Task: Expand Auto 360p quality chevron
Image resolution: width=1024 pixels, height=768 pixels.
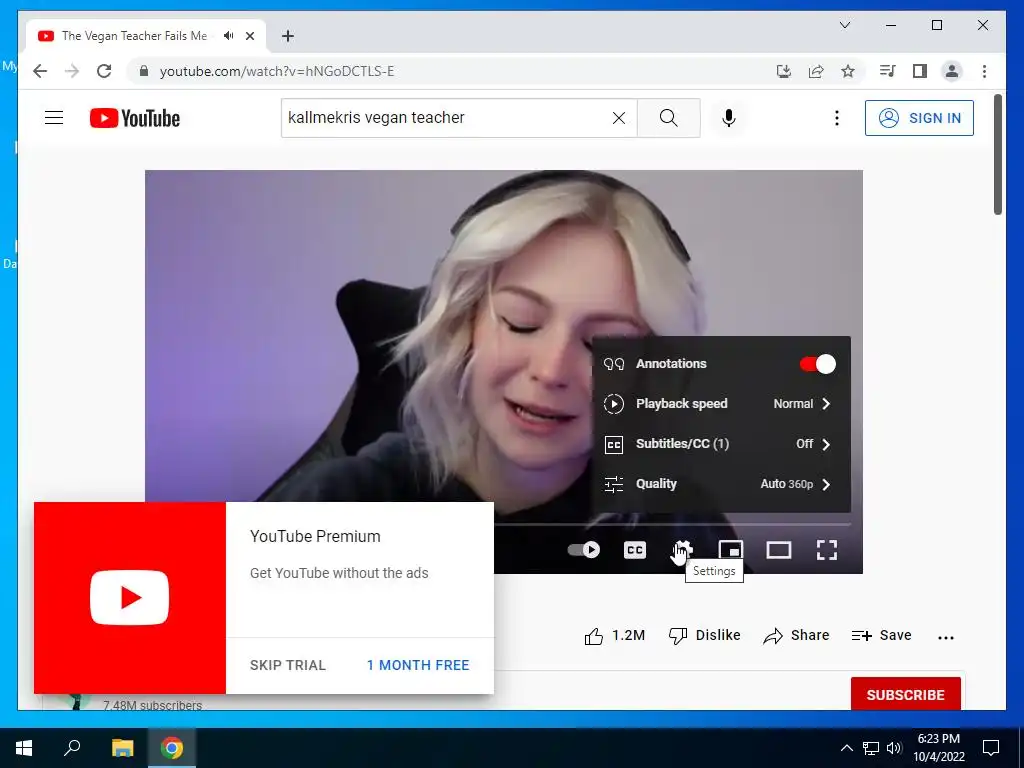Action: click(826, 484)
